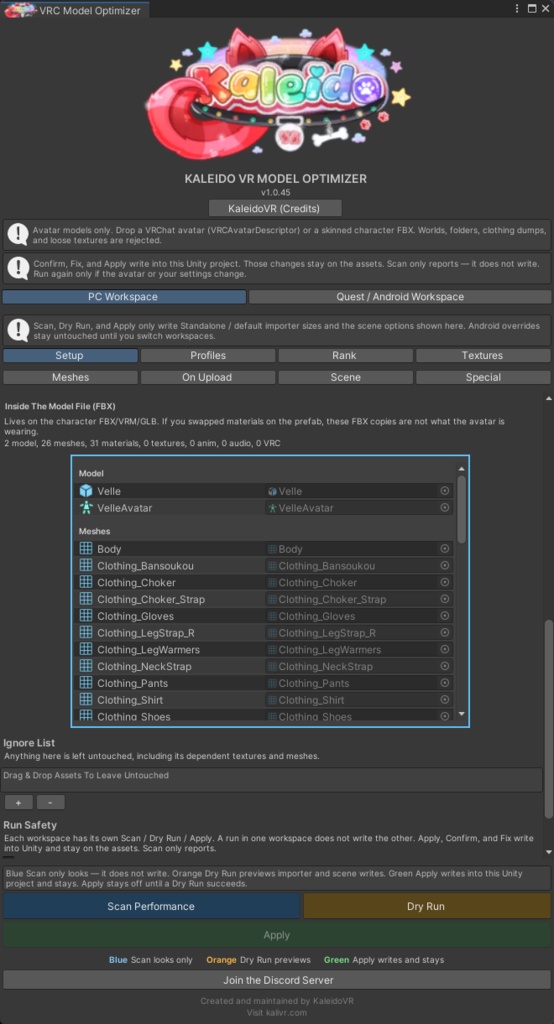Viewport: 554px width, 1024px height.
Task: Remove Ignore List entry with minus
Action: [50, 802]
